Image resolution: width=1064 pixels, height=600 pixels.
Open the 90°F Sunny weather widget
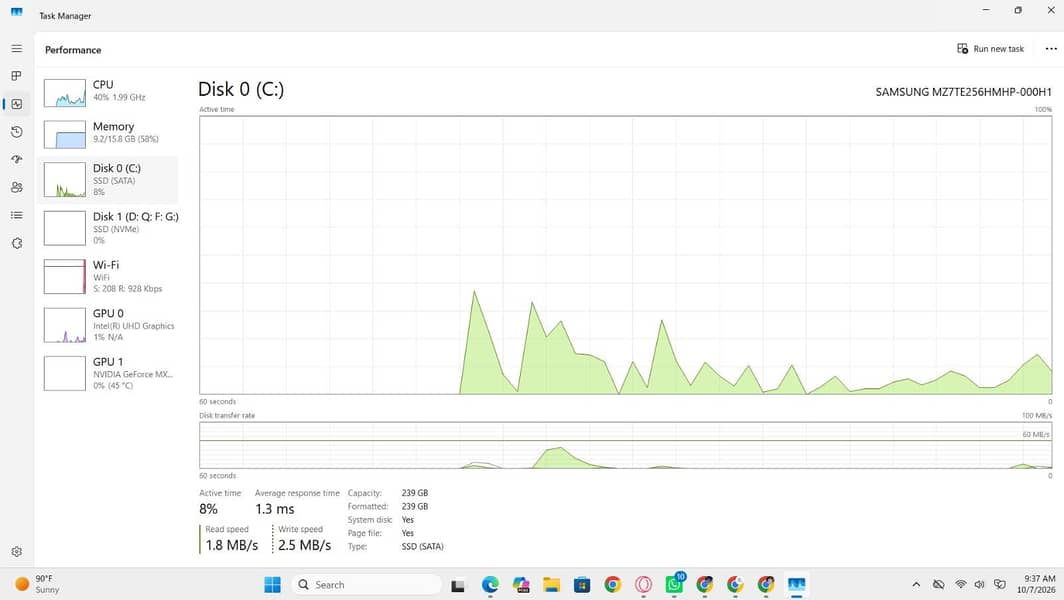(x=38, y=584)
